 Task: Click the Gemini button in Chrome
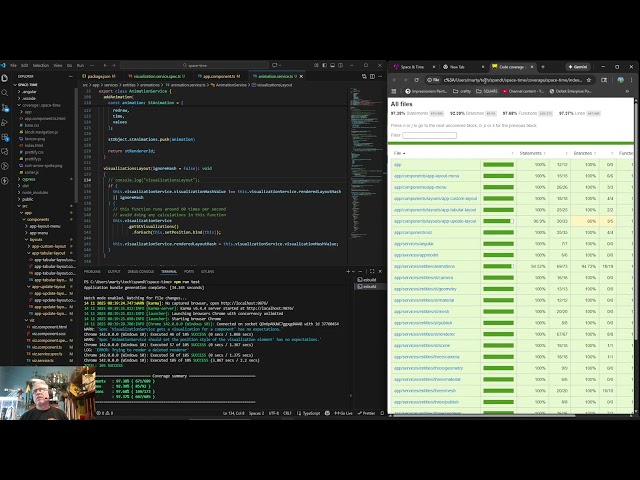click(578, 67)
